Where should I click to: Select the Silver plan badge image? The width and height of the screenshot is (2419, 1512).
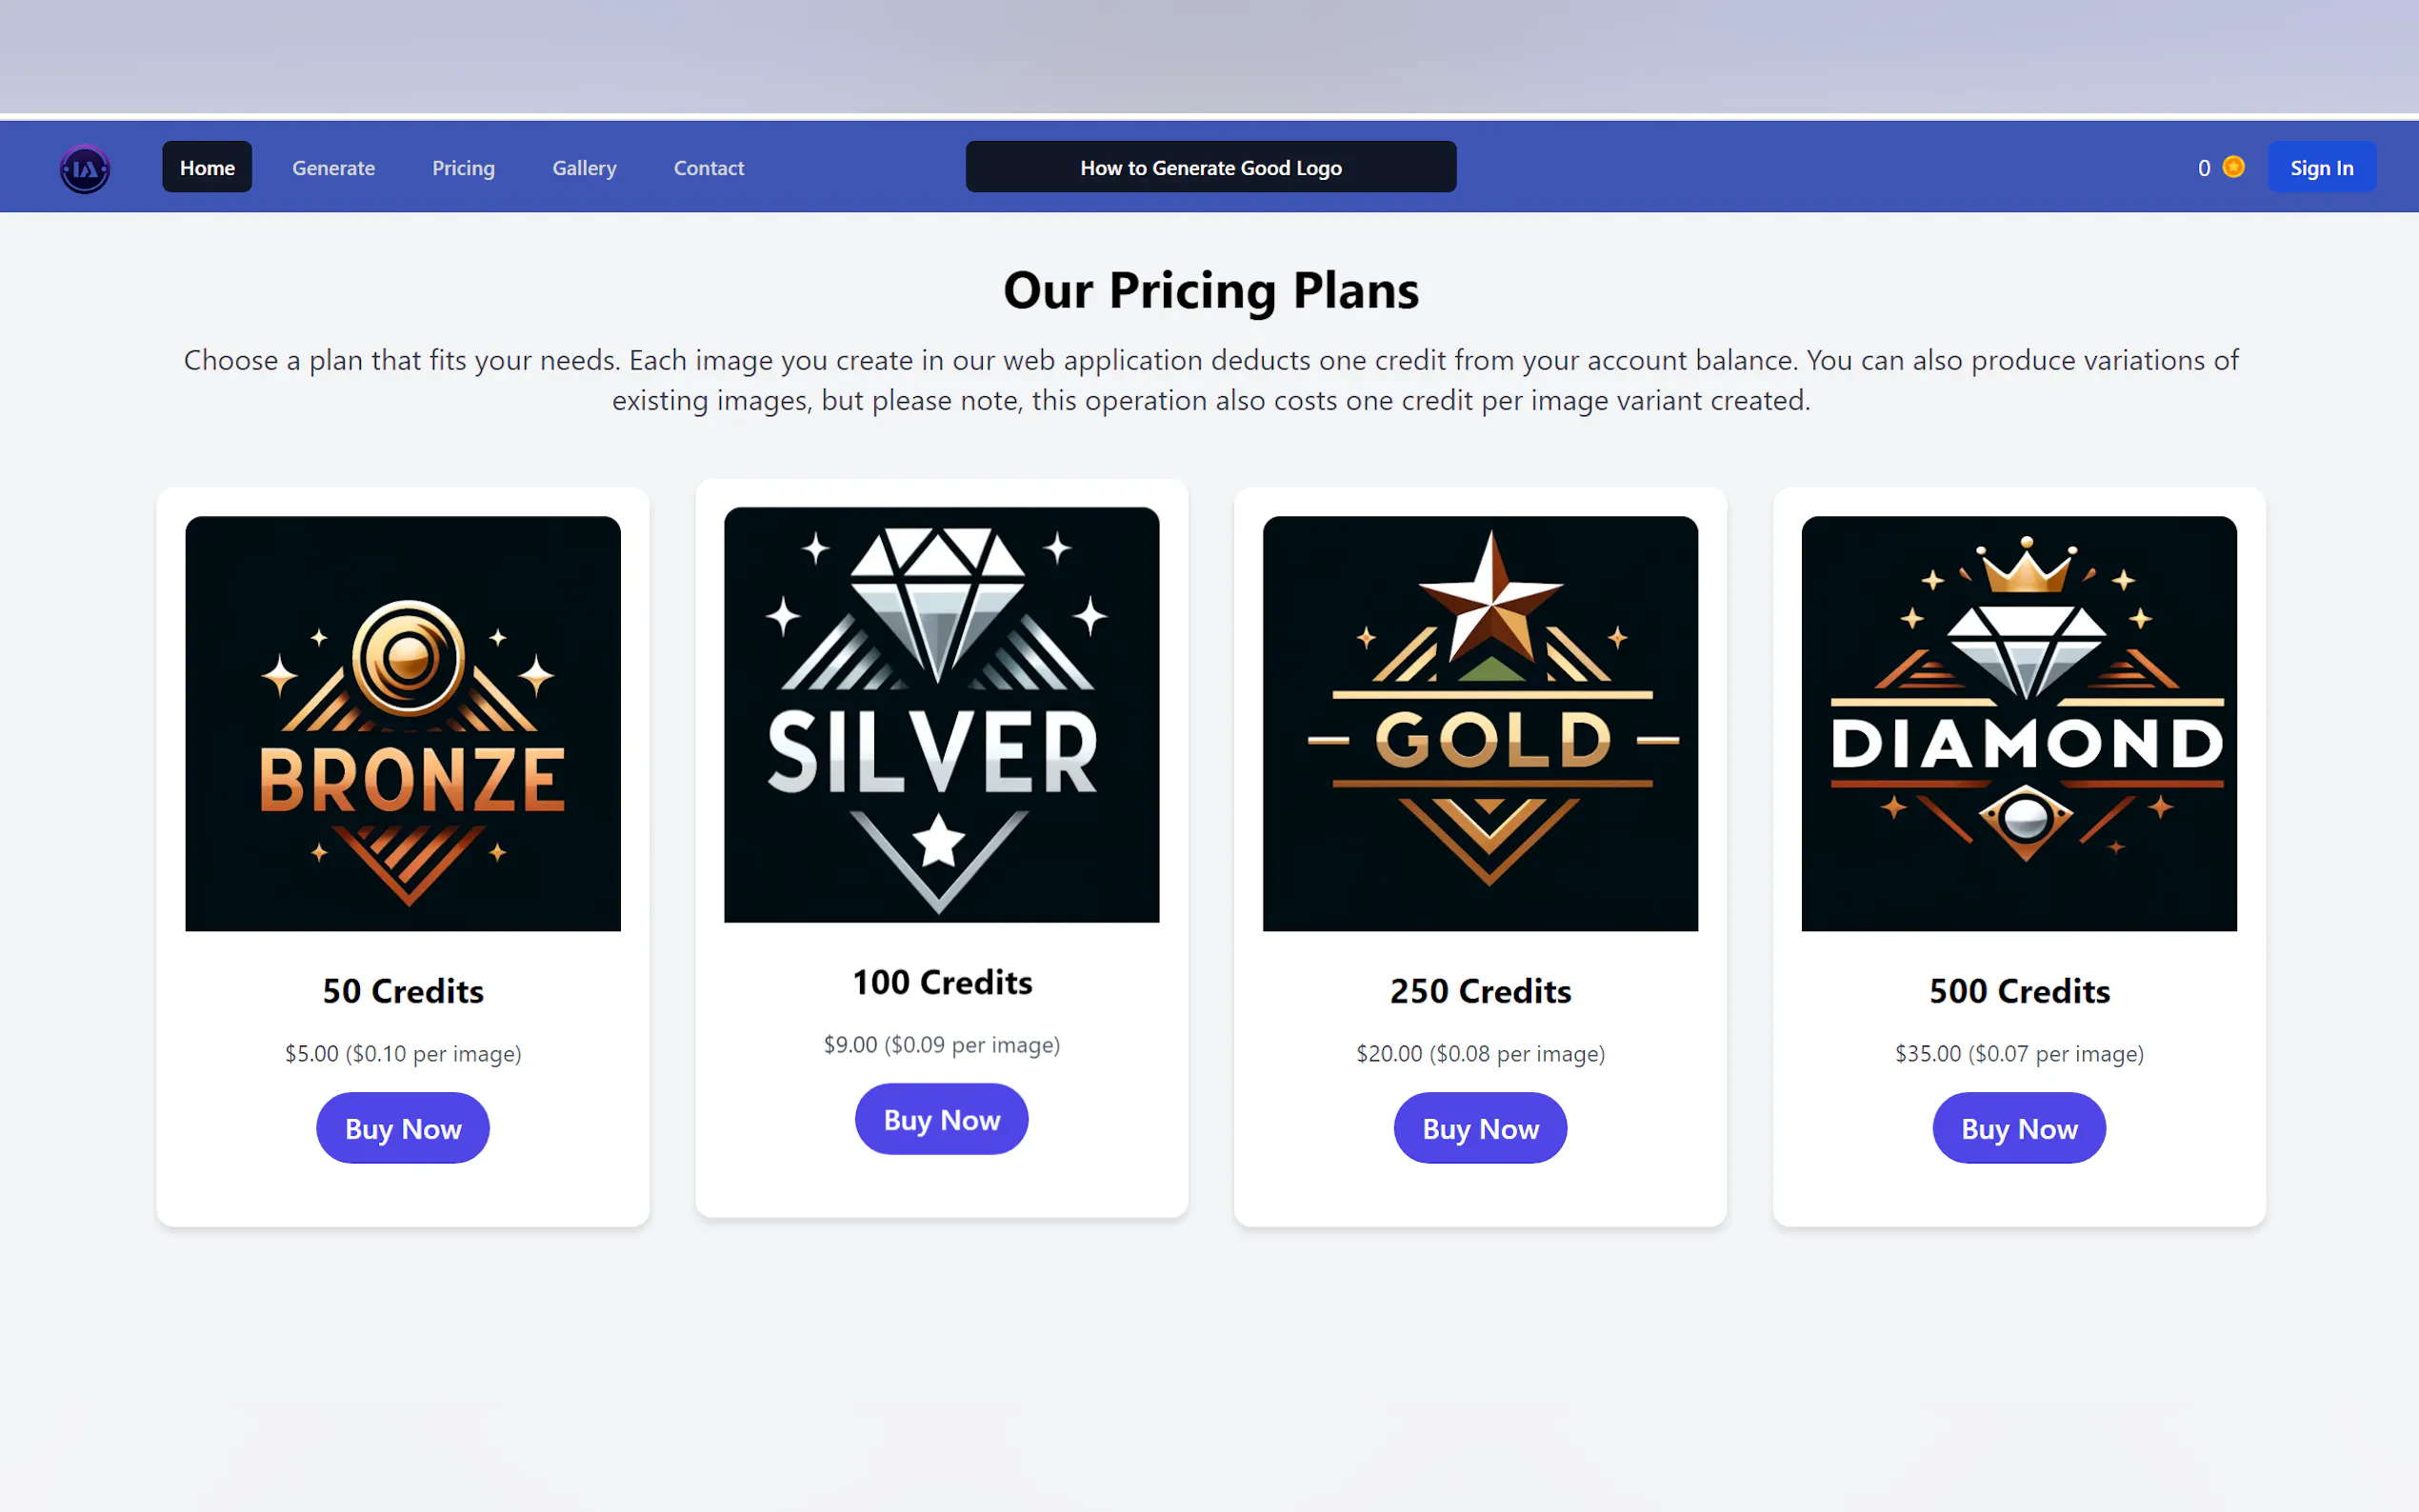pos(941,714)
